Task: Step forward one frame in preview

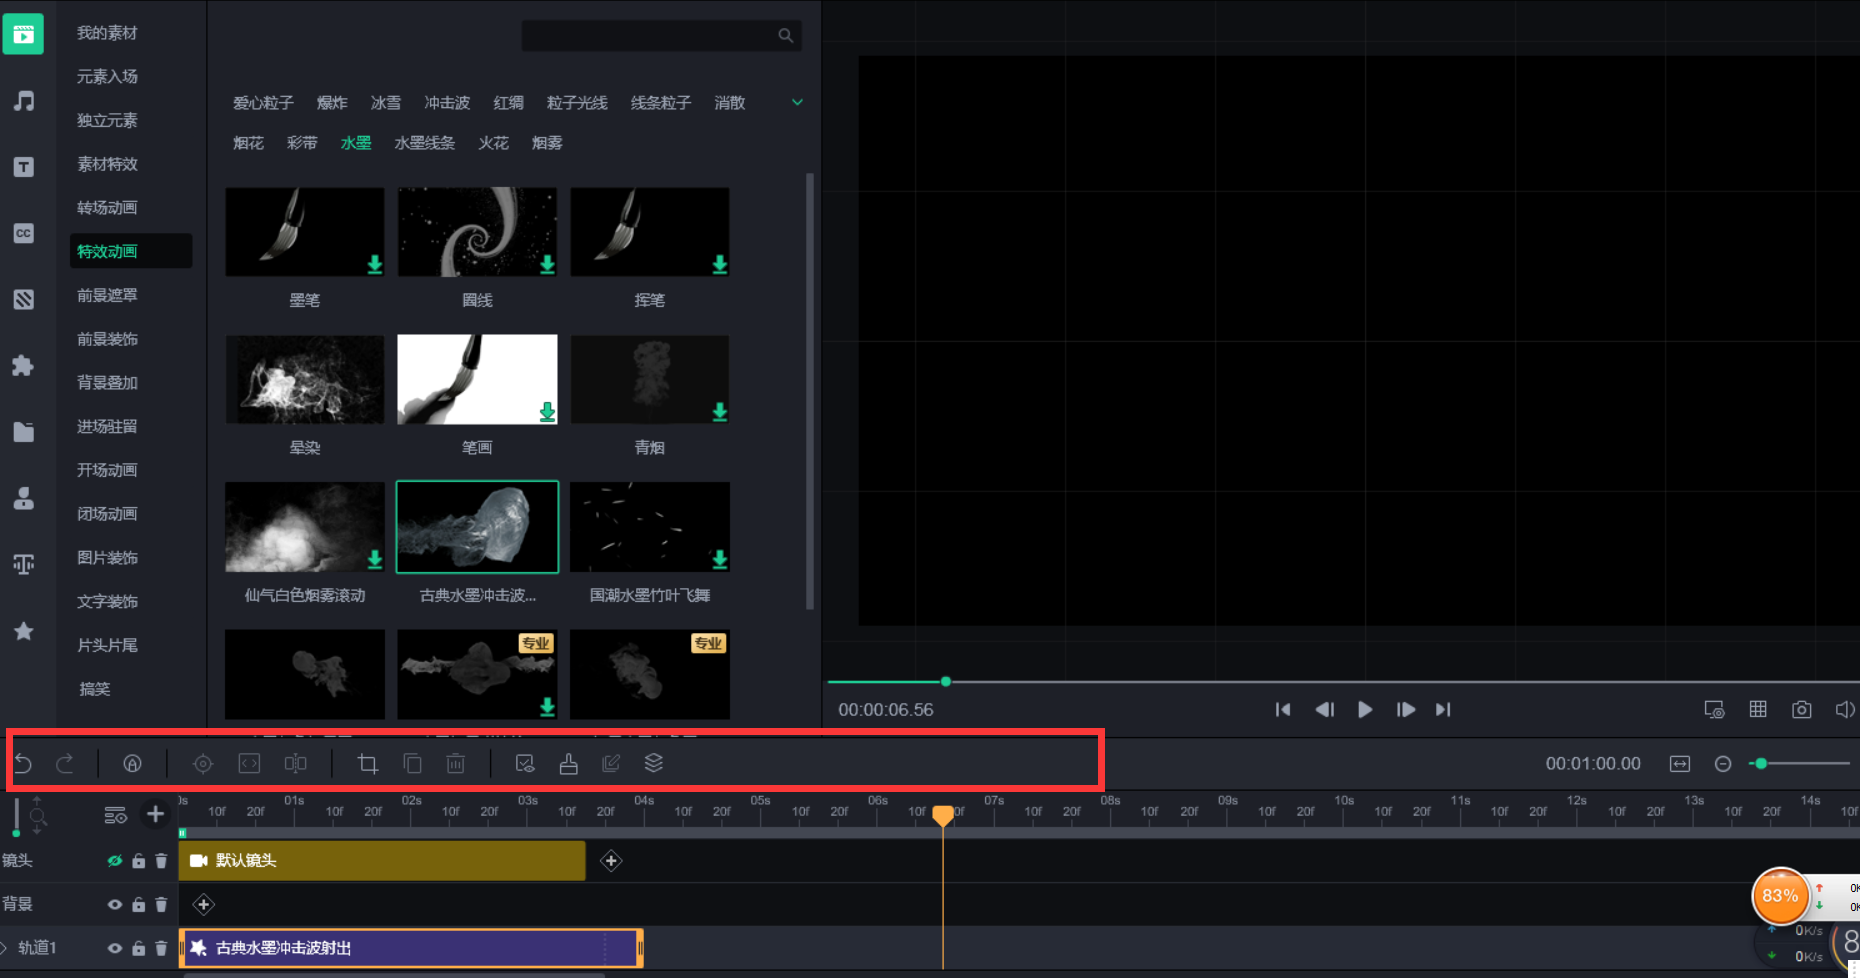Action: [x=1405, y=710]
